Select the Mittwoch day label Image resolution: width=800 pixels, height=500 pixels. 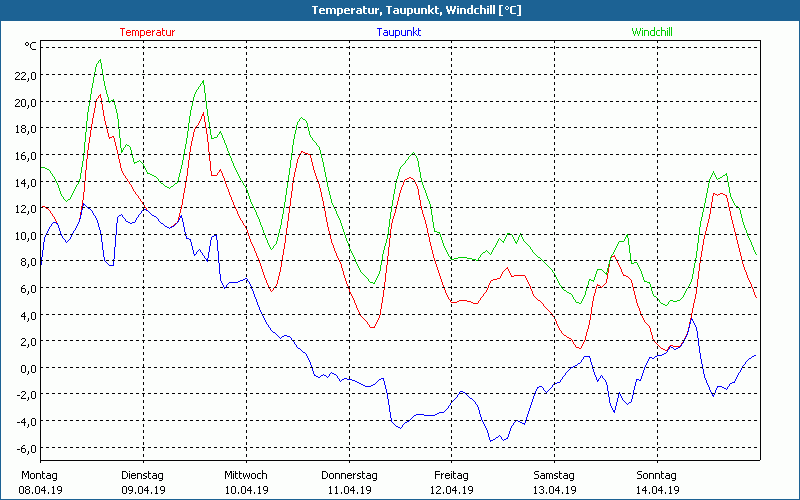(245, 475)
